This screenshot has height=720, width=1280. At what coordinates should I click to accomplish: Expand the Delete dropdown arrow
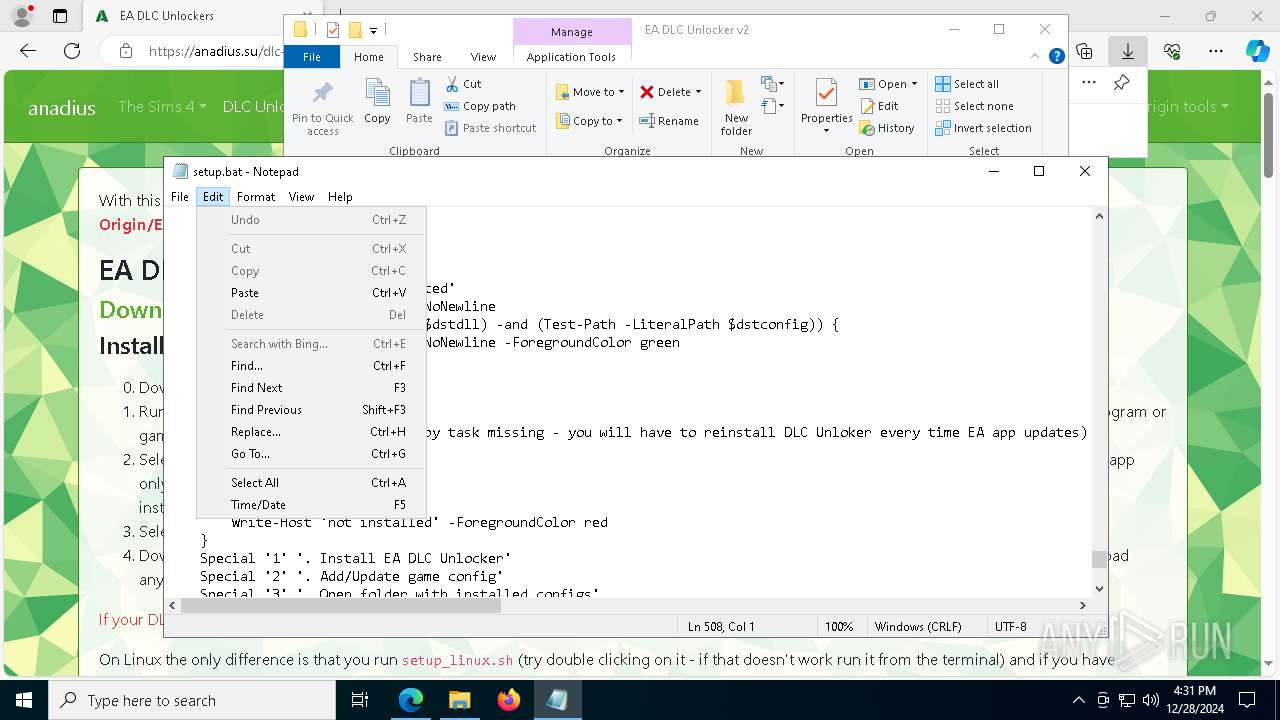click(x=698, y=92)
